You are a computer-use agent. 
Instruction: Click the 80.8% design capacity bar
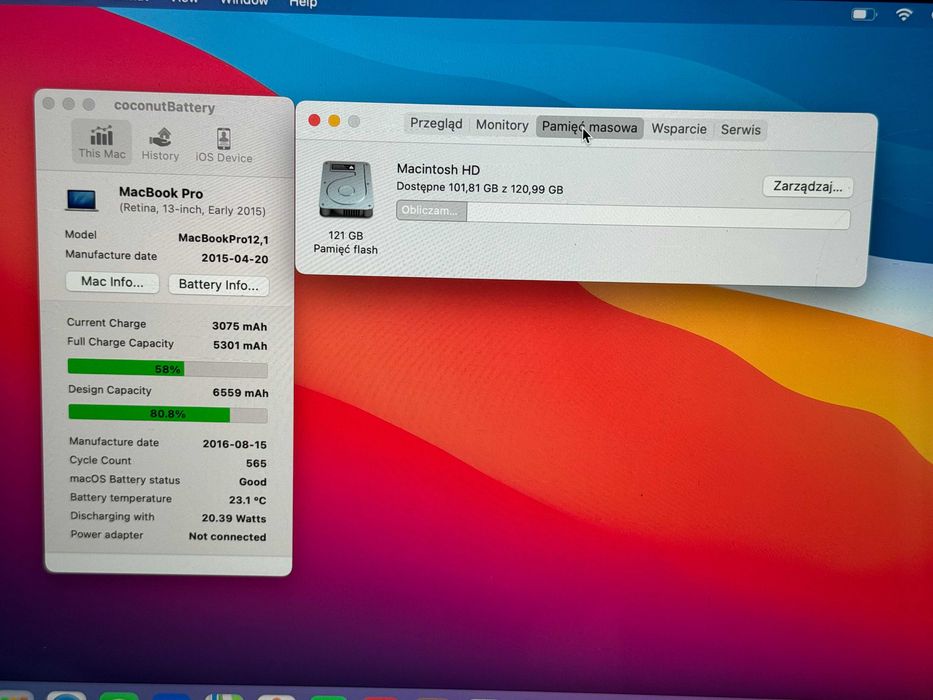point(168,414)
